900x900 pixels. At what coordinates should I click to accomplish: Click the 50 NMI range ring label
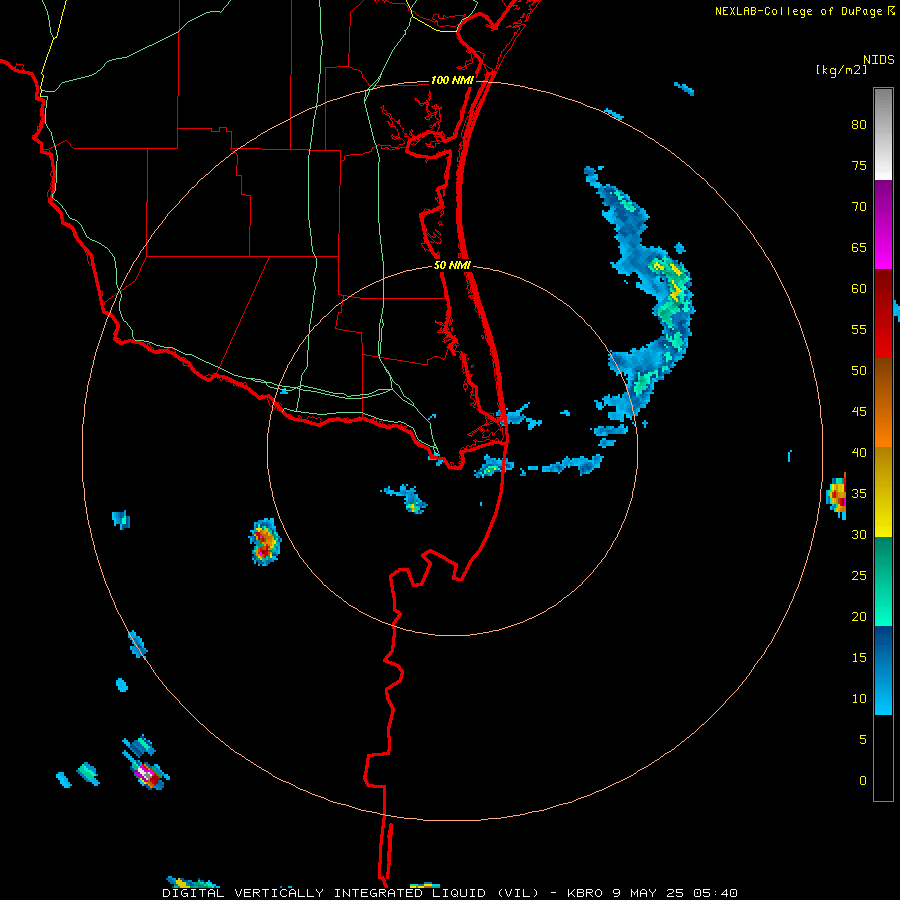pos(452,265)
